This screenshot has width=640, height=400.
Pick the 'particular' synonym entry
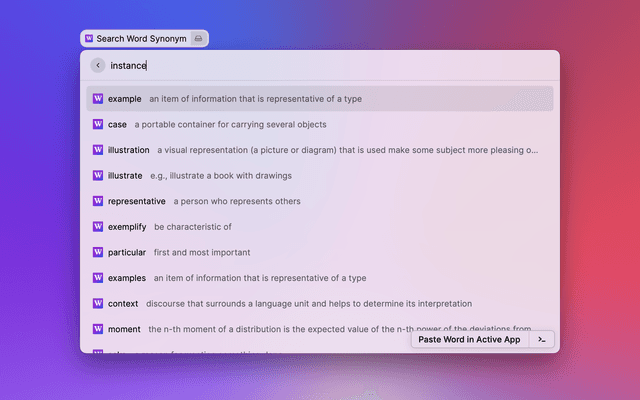320,252
